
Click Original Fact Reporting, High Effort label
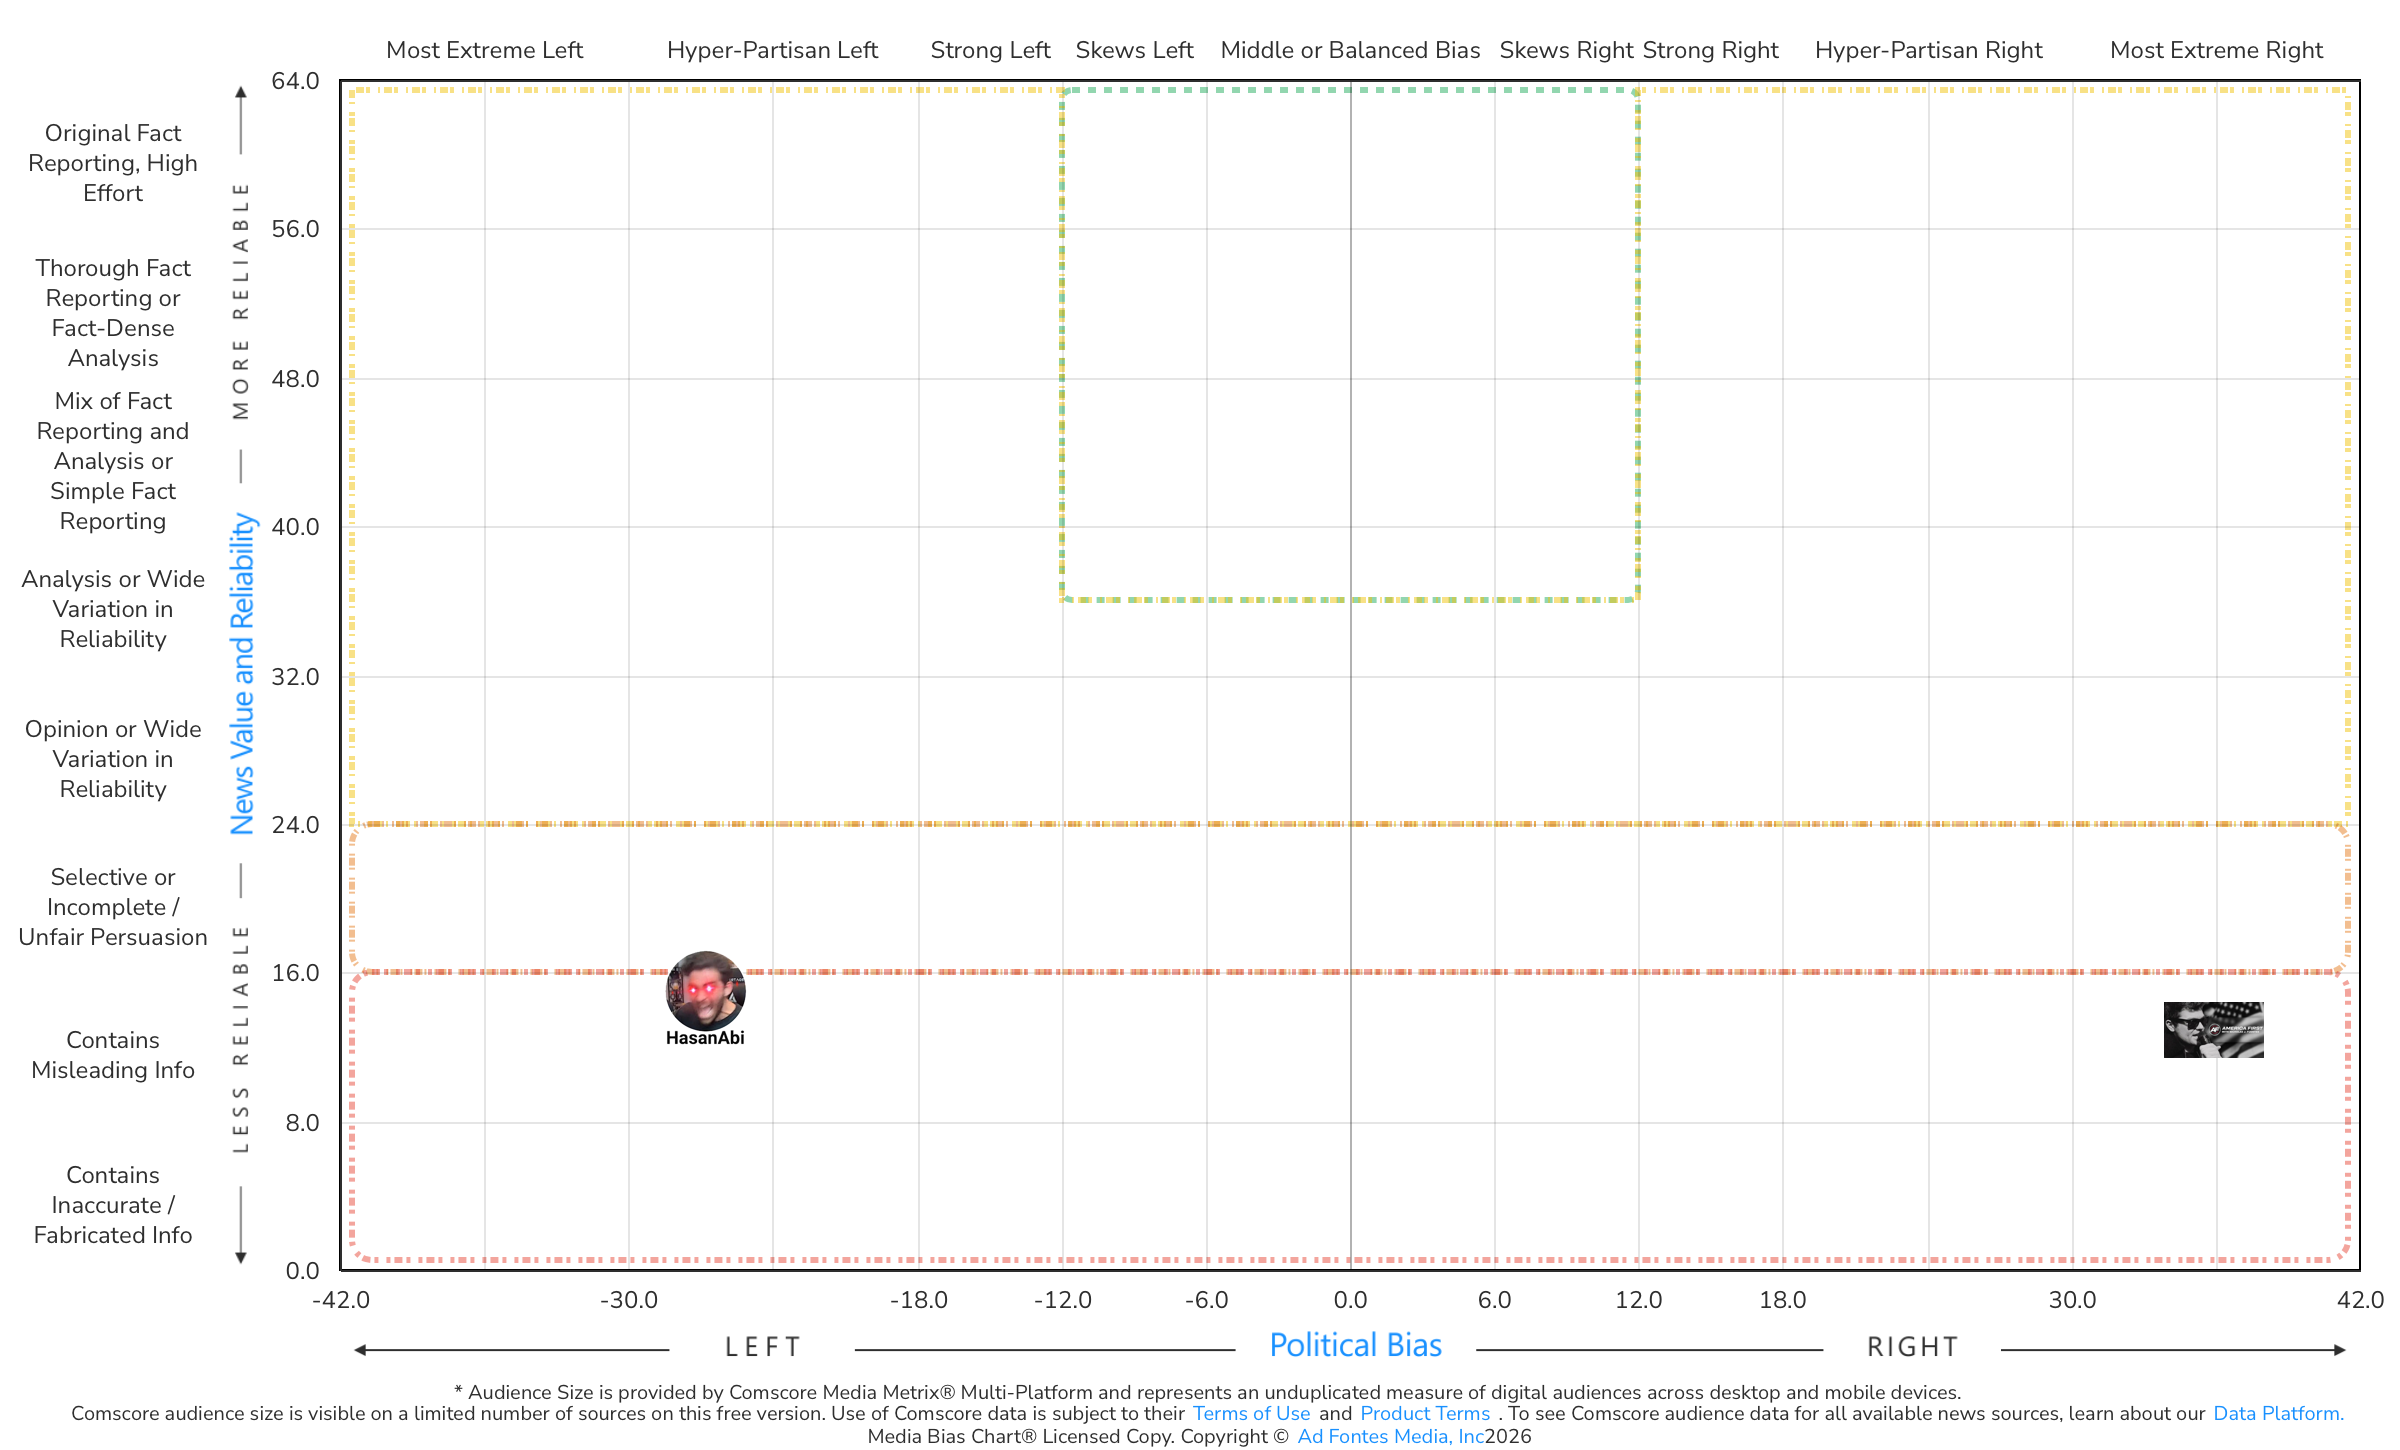[x=113, y=163]
